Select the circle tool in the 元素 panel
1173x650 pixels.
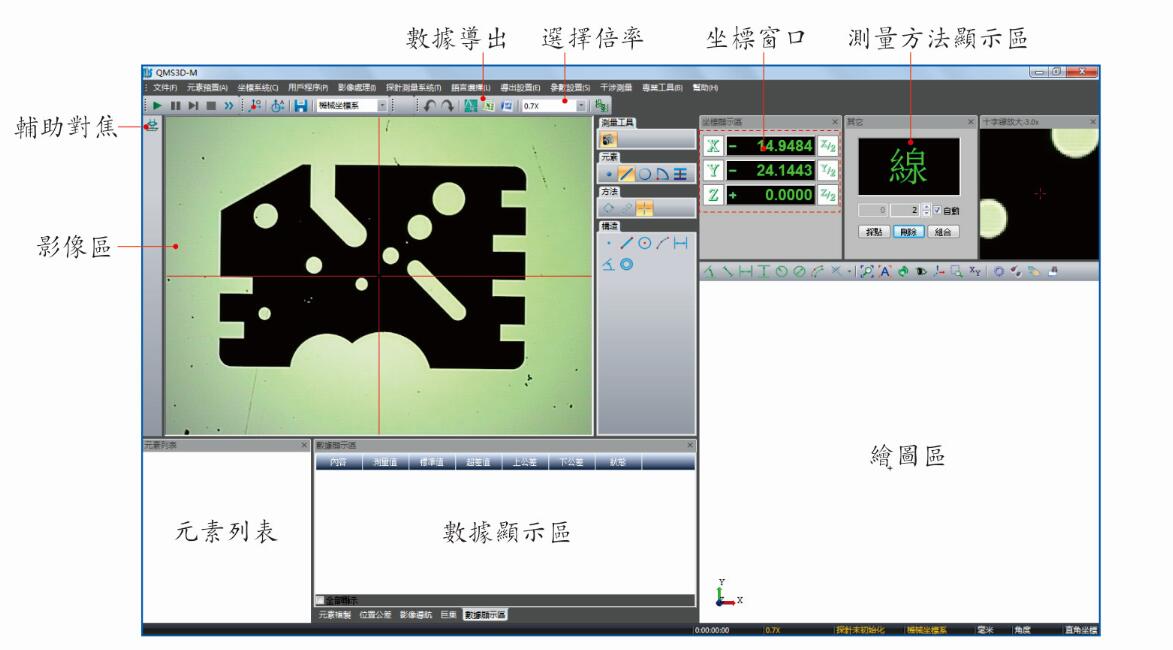[644, 173]
